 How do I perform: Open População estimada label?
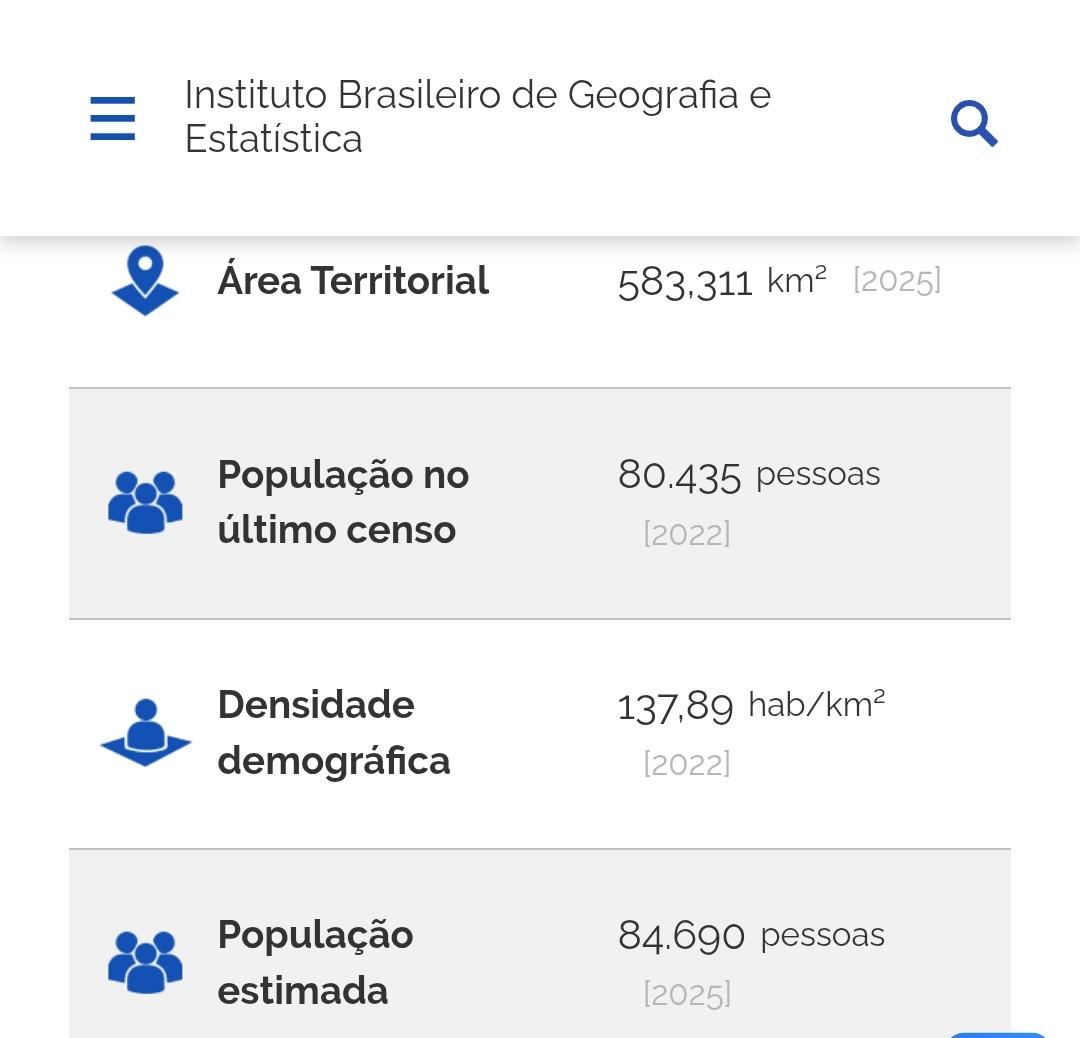point(315,962)
